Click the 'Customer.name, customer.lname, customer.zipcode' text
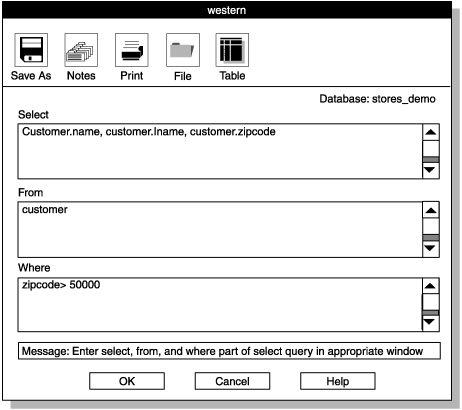This screenshot has width=462, height=410. (149, 132)
